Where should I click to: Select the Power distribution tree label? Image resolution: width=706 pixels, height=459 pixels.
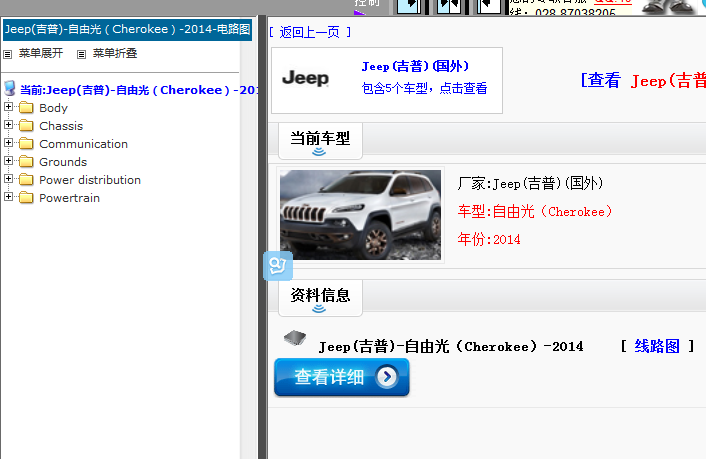90,180
